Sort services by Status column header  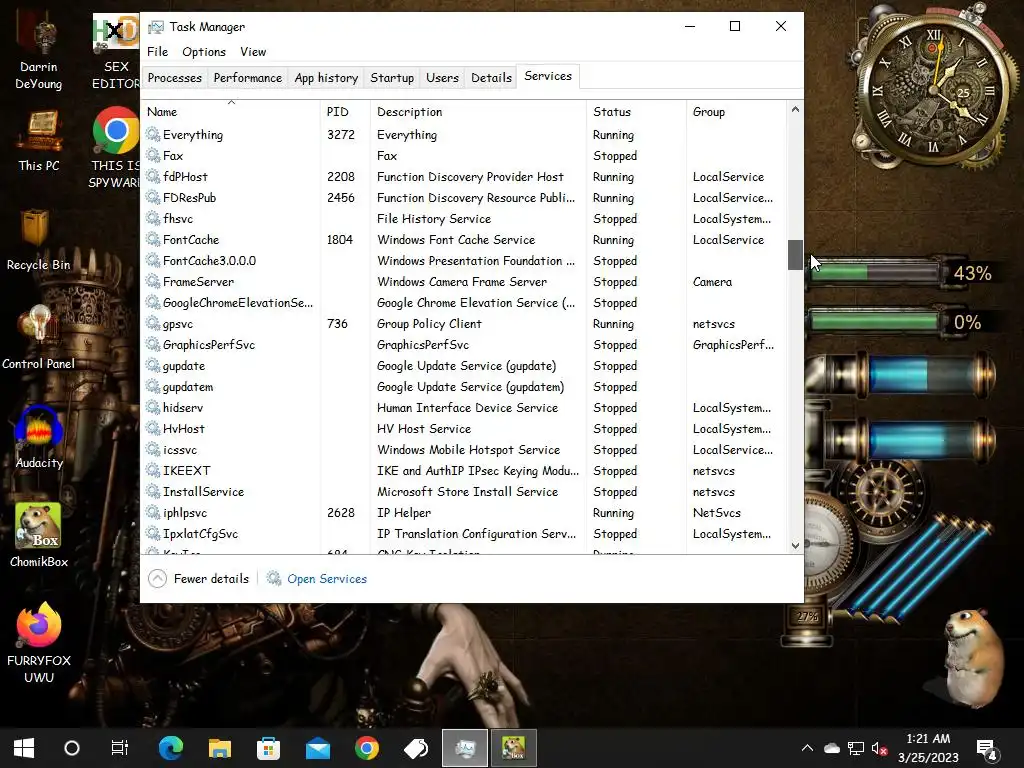636,112
